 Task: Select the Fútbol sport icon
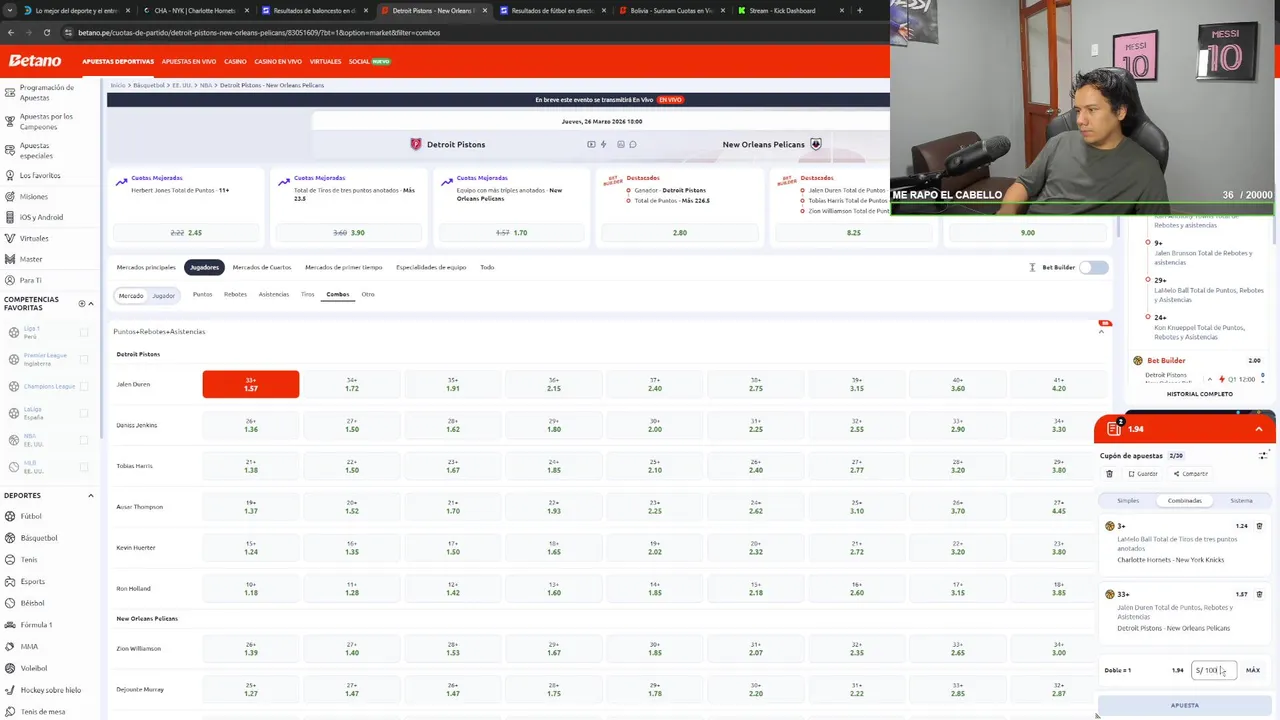(9, 516)
